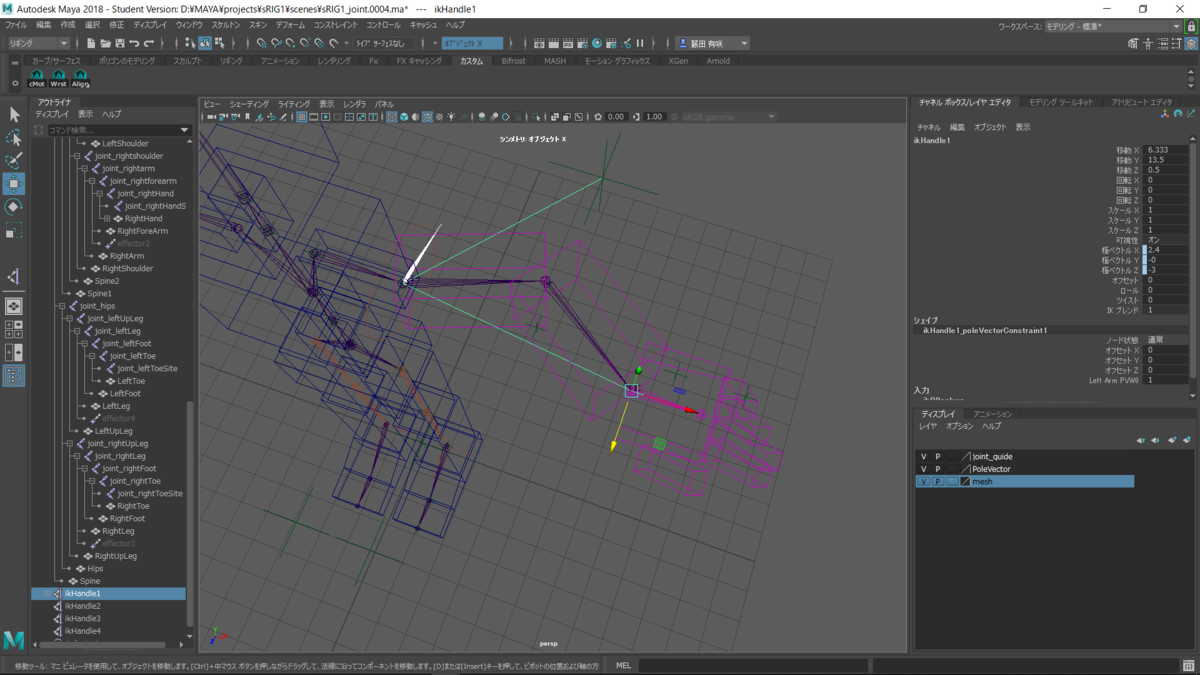1200x675 pixels.
Task: Toggle visibility V of the mesh layer
Action: [x=924, y=482]
